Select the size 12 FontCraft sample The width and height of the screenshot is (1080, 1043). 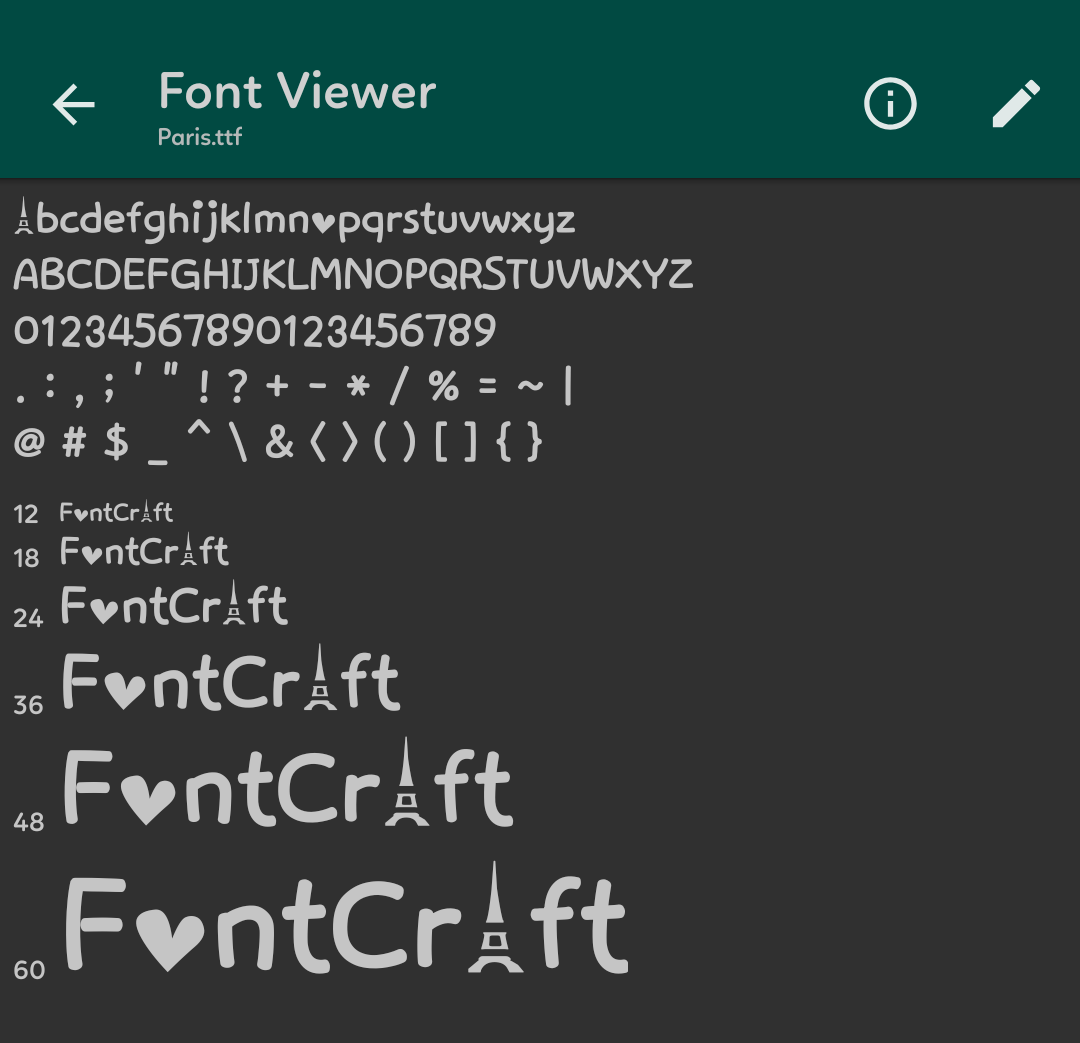point(116,512)
